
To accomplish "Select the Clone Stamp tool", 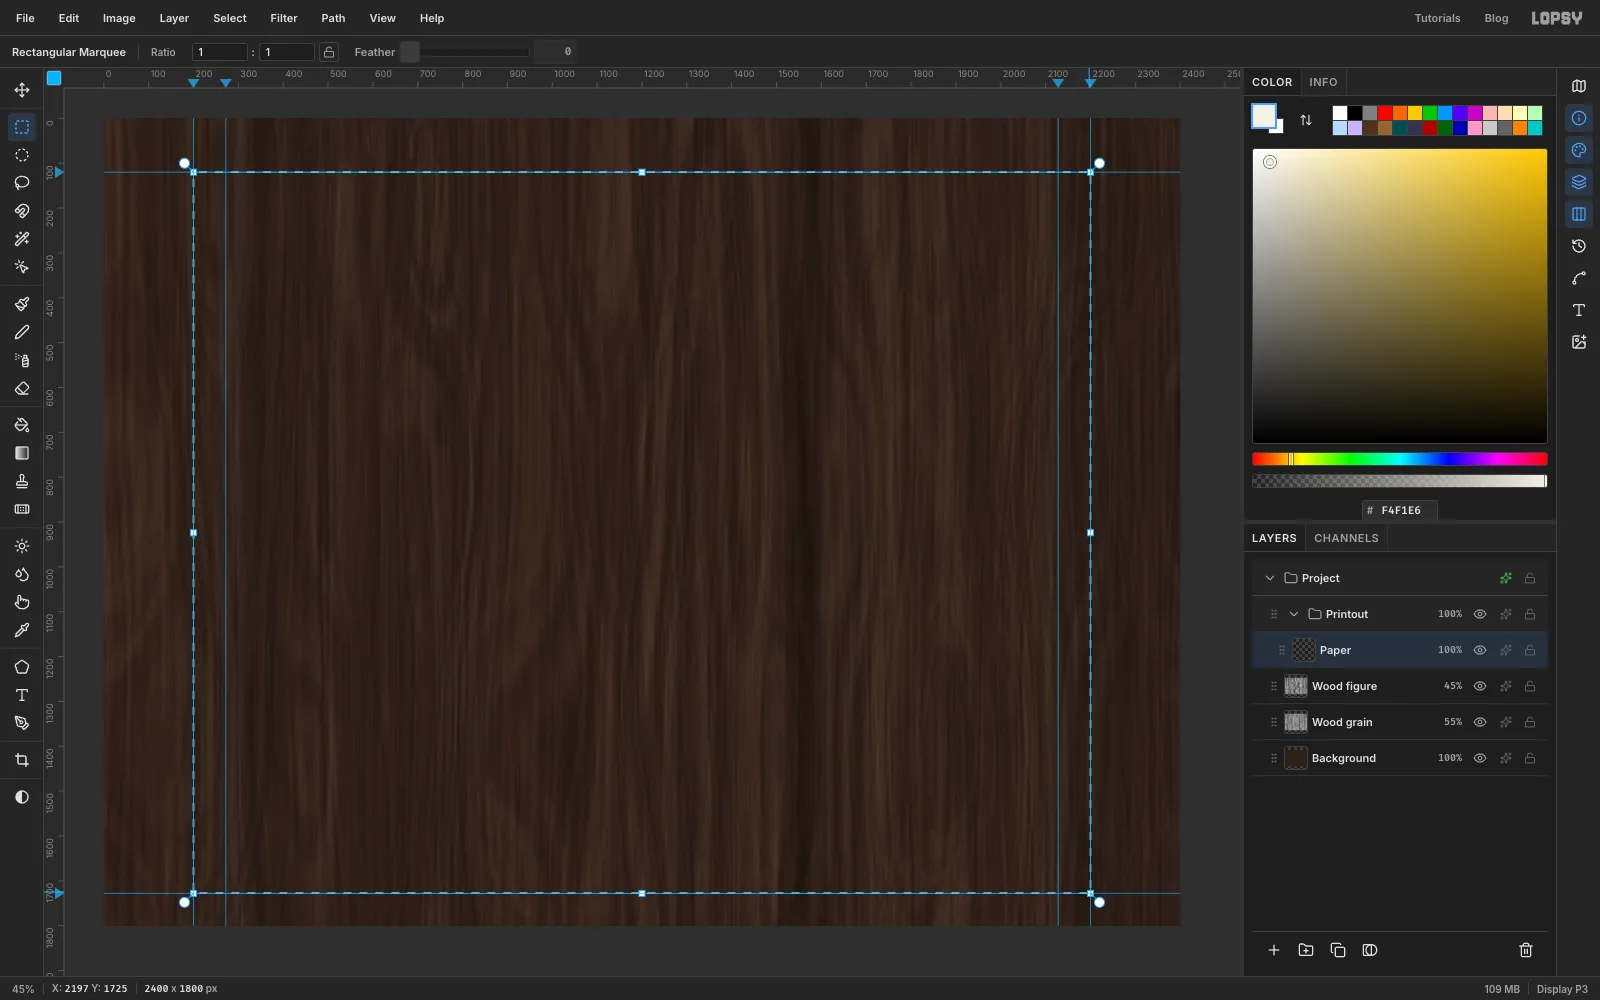I will [22, 481].
